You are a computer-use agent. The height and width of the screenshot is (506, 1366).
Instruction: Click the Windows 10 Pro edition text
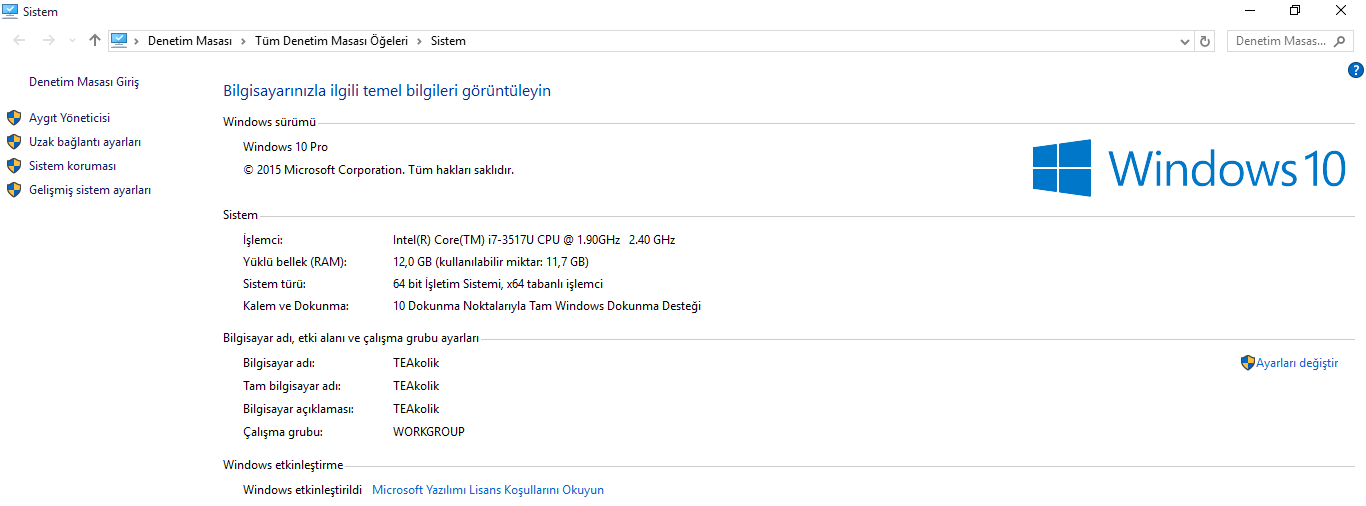pyautogui.click(x=285, y=147)
